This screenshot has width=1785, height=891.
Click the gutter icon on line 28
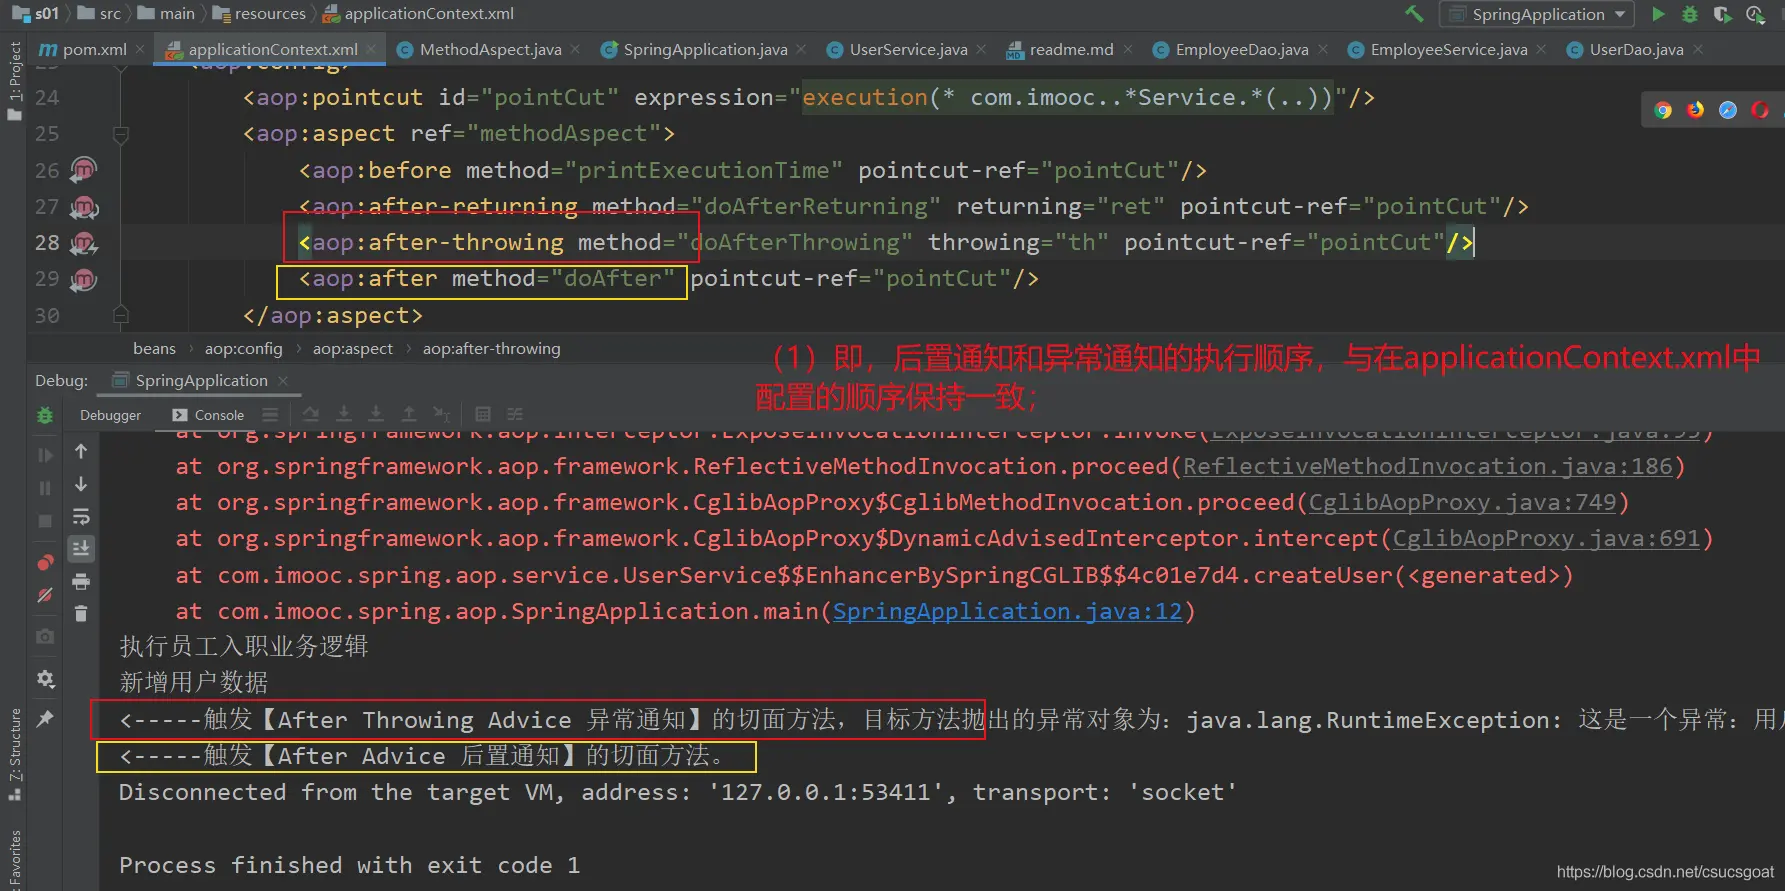(84, 243)
